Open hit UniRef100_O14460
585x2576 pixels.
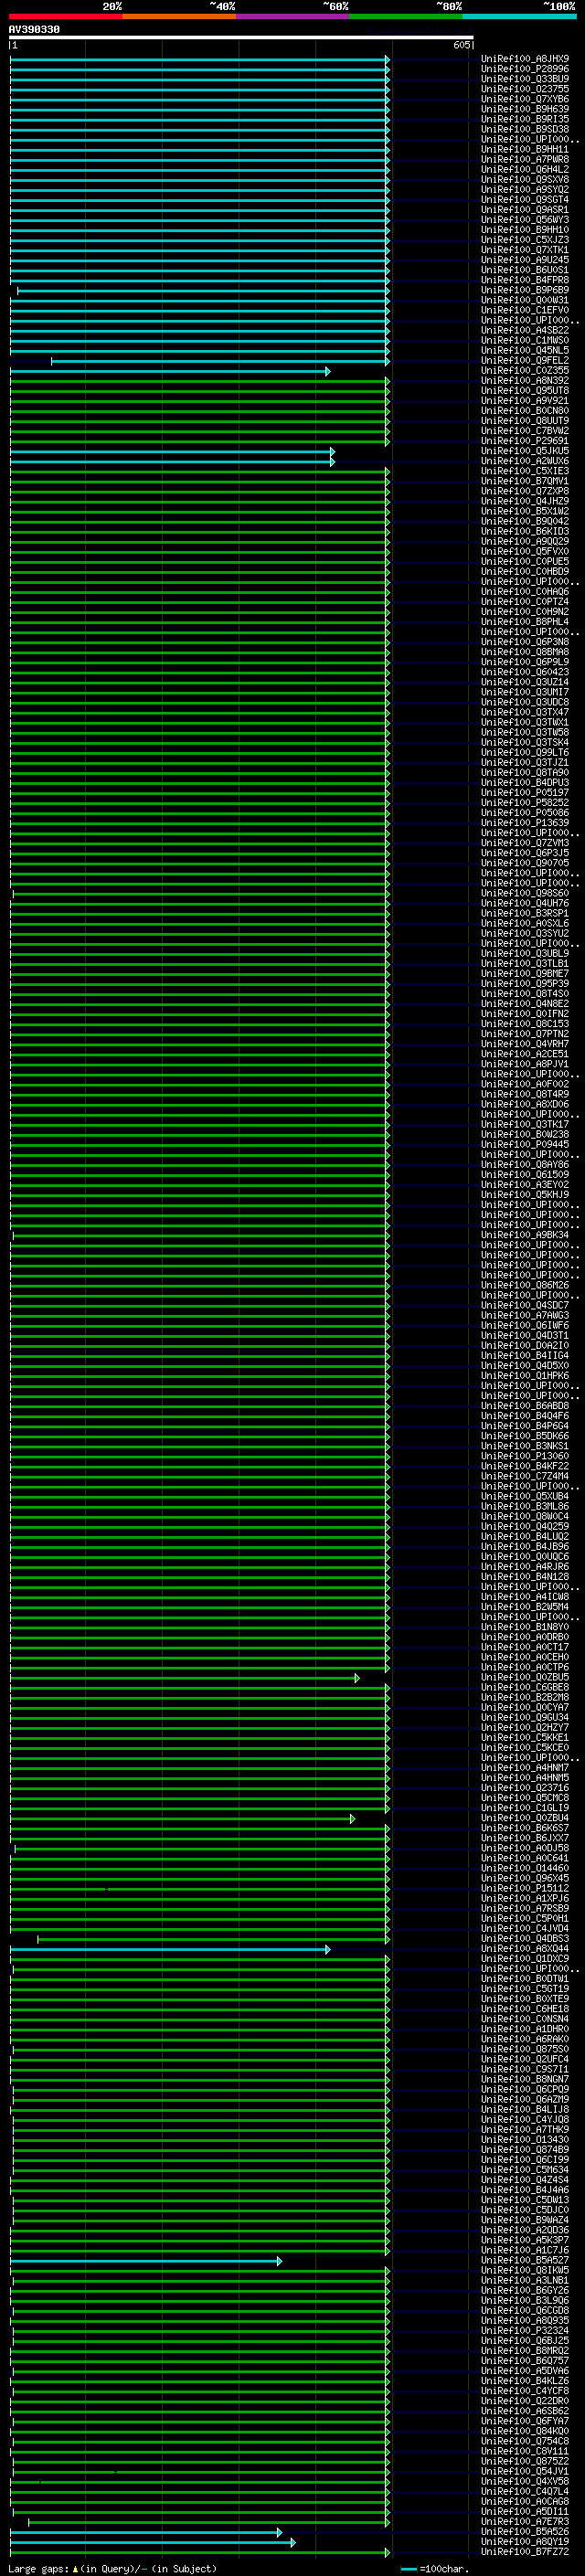[525, 1868]
